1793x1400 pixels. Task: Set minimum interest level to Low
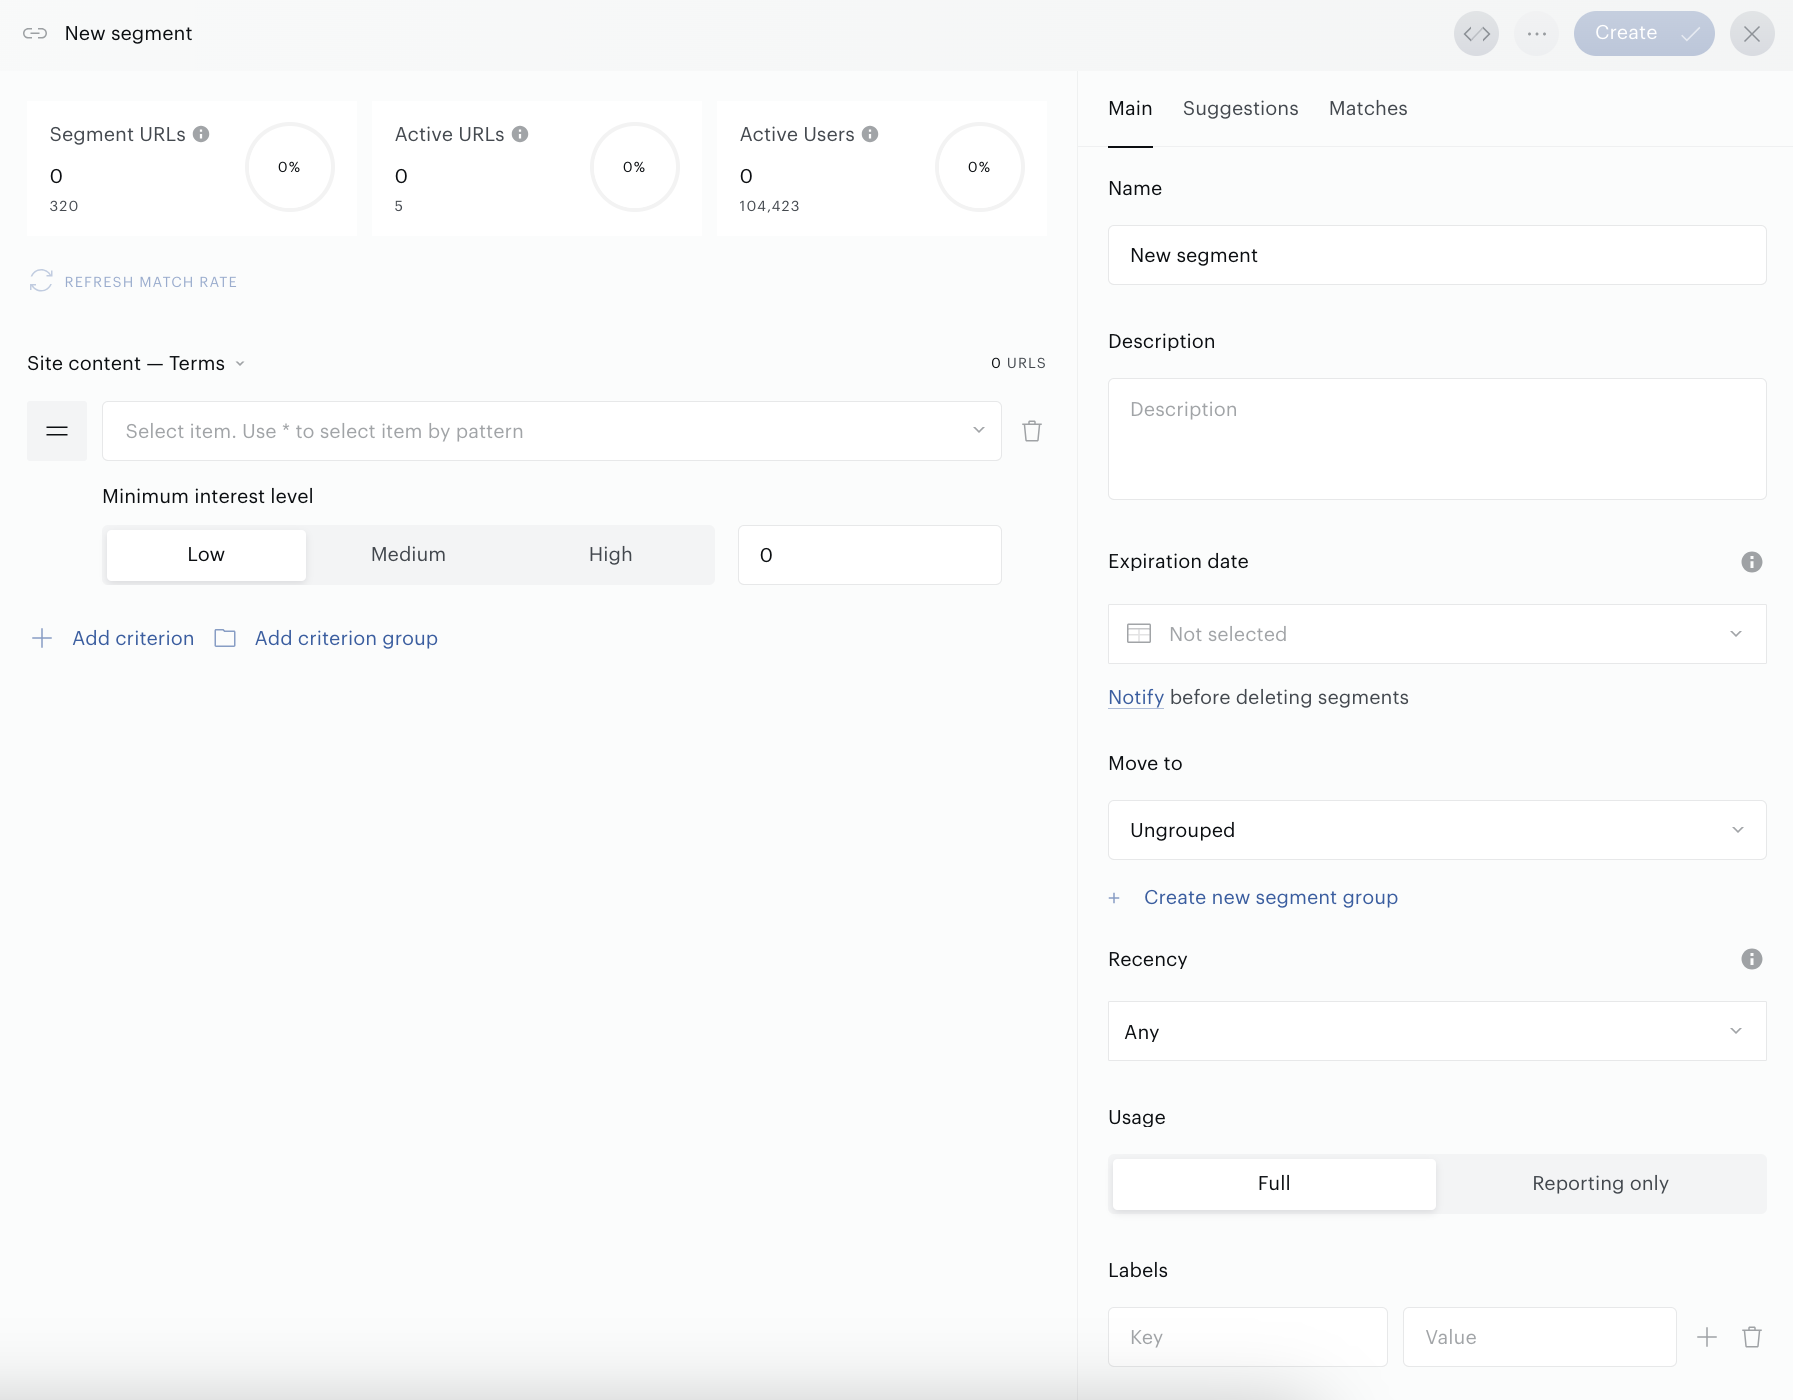pyautogui.click(x=206, y=555)
